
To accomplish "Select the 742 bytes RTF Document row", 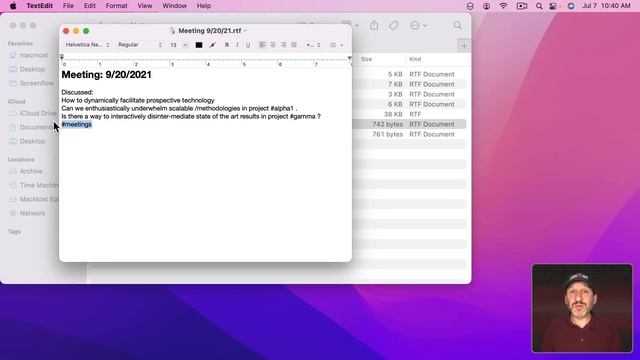I will (x=409, y=124).
